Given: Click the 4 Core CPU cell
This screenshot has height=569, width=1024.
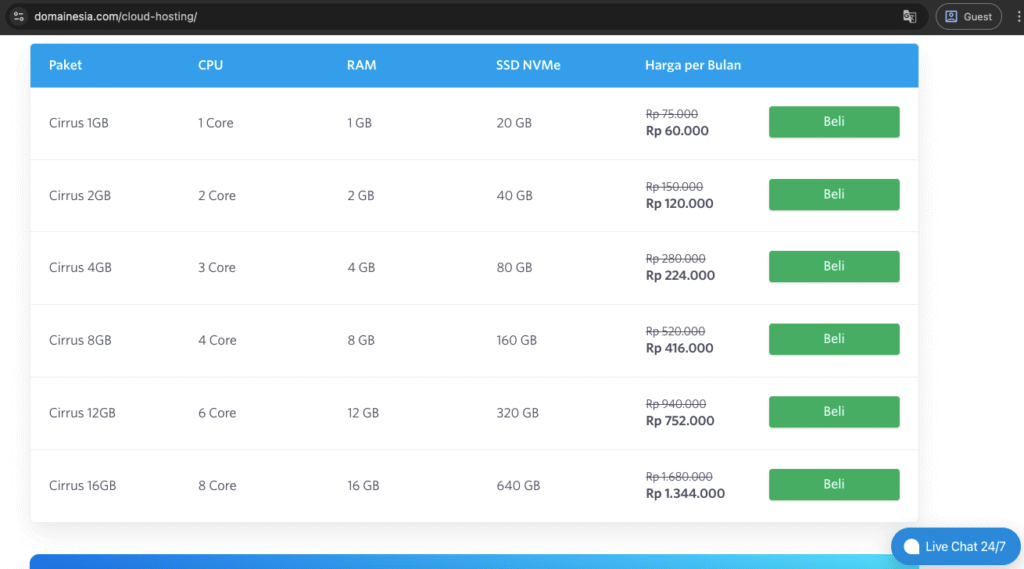Looking at the screenshot, I should (x=217, y=340).
